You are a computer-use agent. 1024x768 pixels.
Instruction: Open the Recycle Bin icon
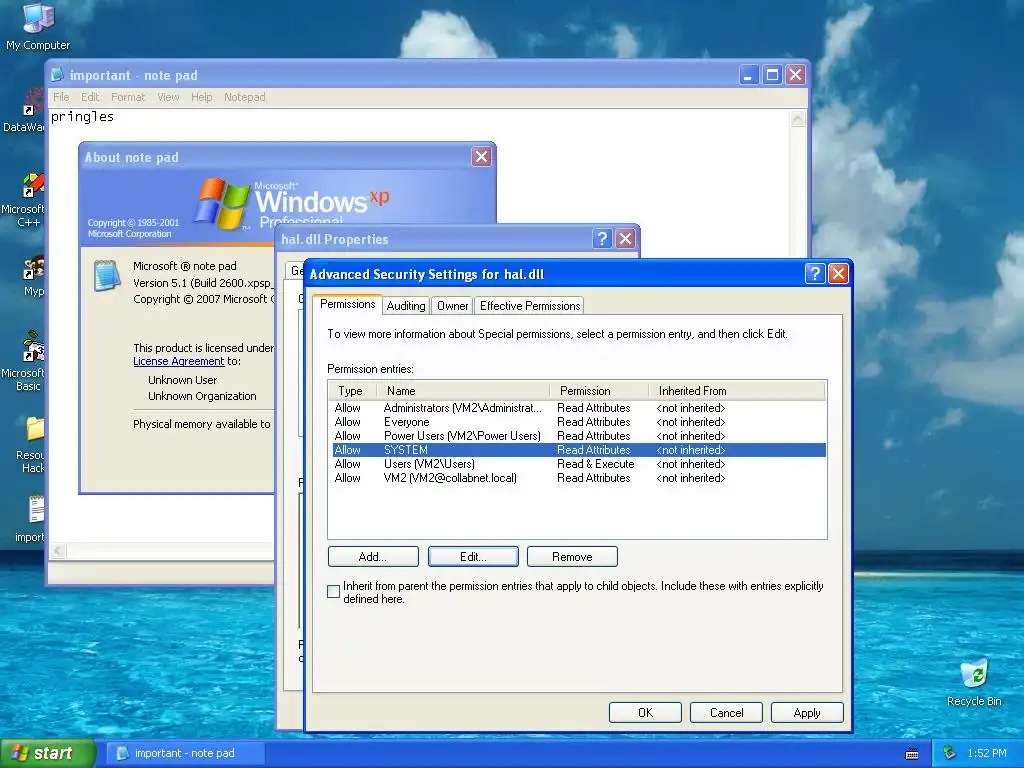(x=974, y=682)
